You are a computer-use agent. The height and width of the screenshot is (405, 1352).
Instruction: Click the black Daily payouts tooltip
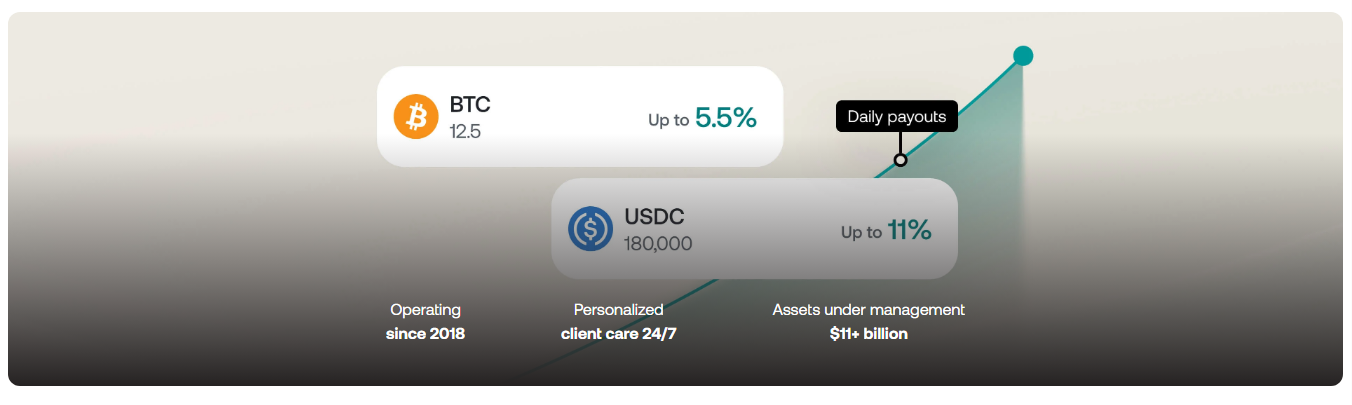coord(896,117)
